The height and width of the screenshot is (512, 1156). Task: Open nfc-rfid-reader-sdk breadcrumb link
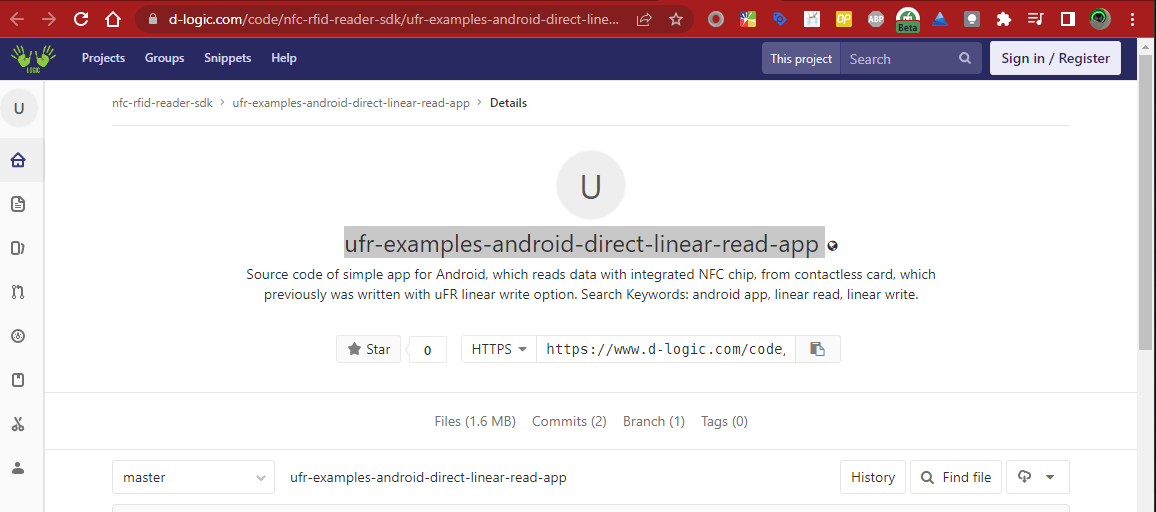[162, 103]
